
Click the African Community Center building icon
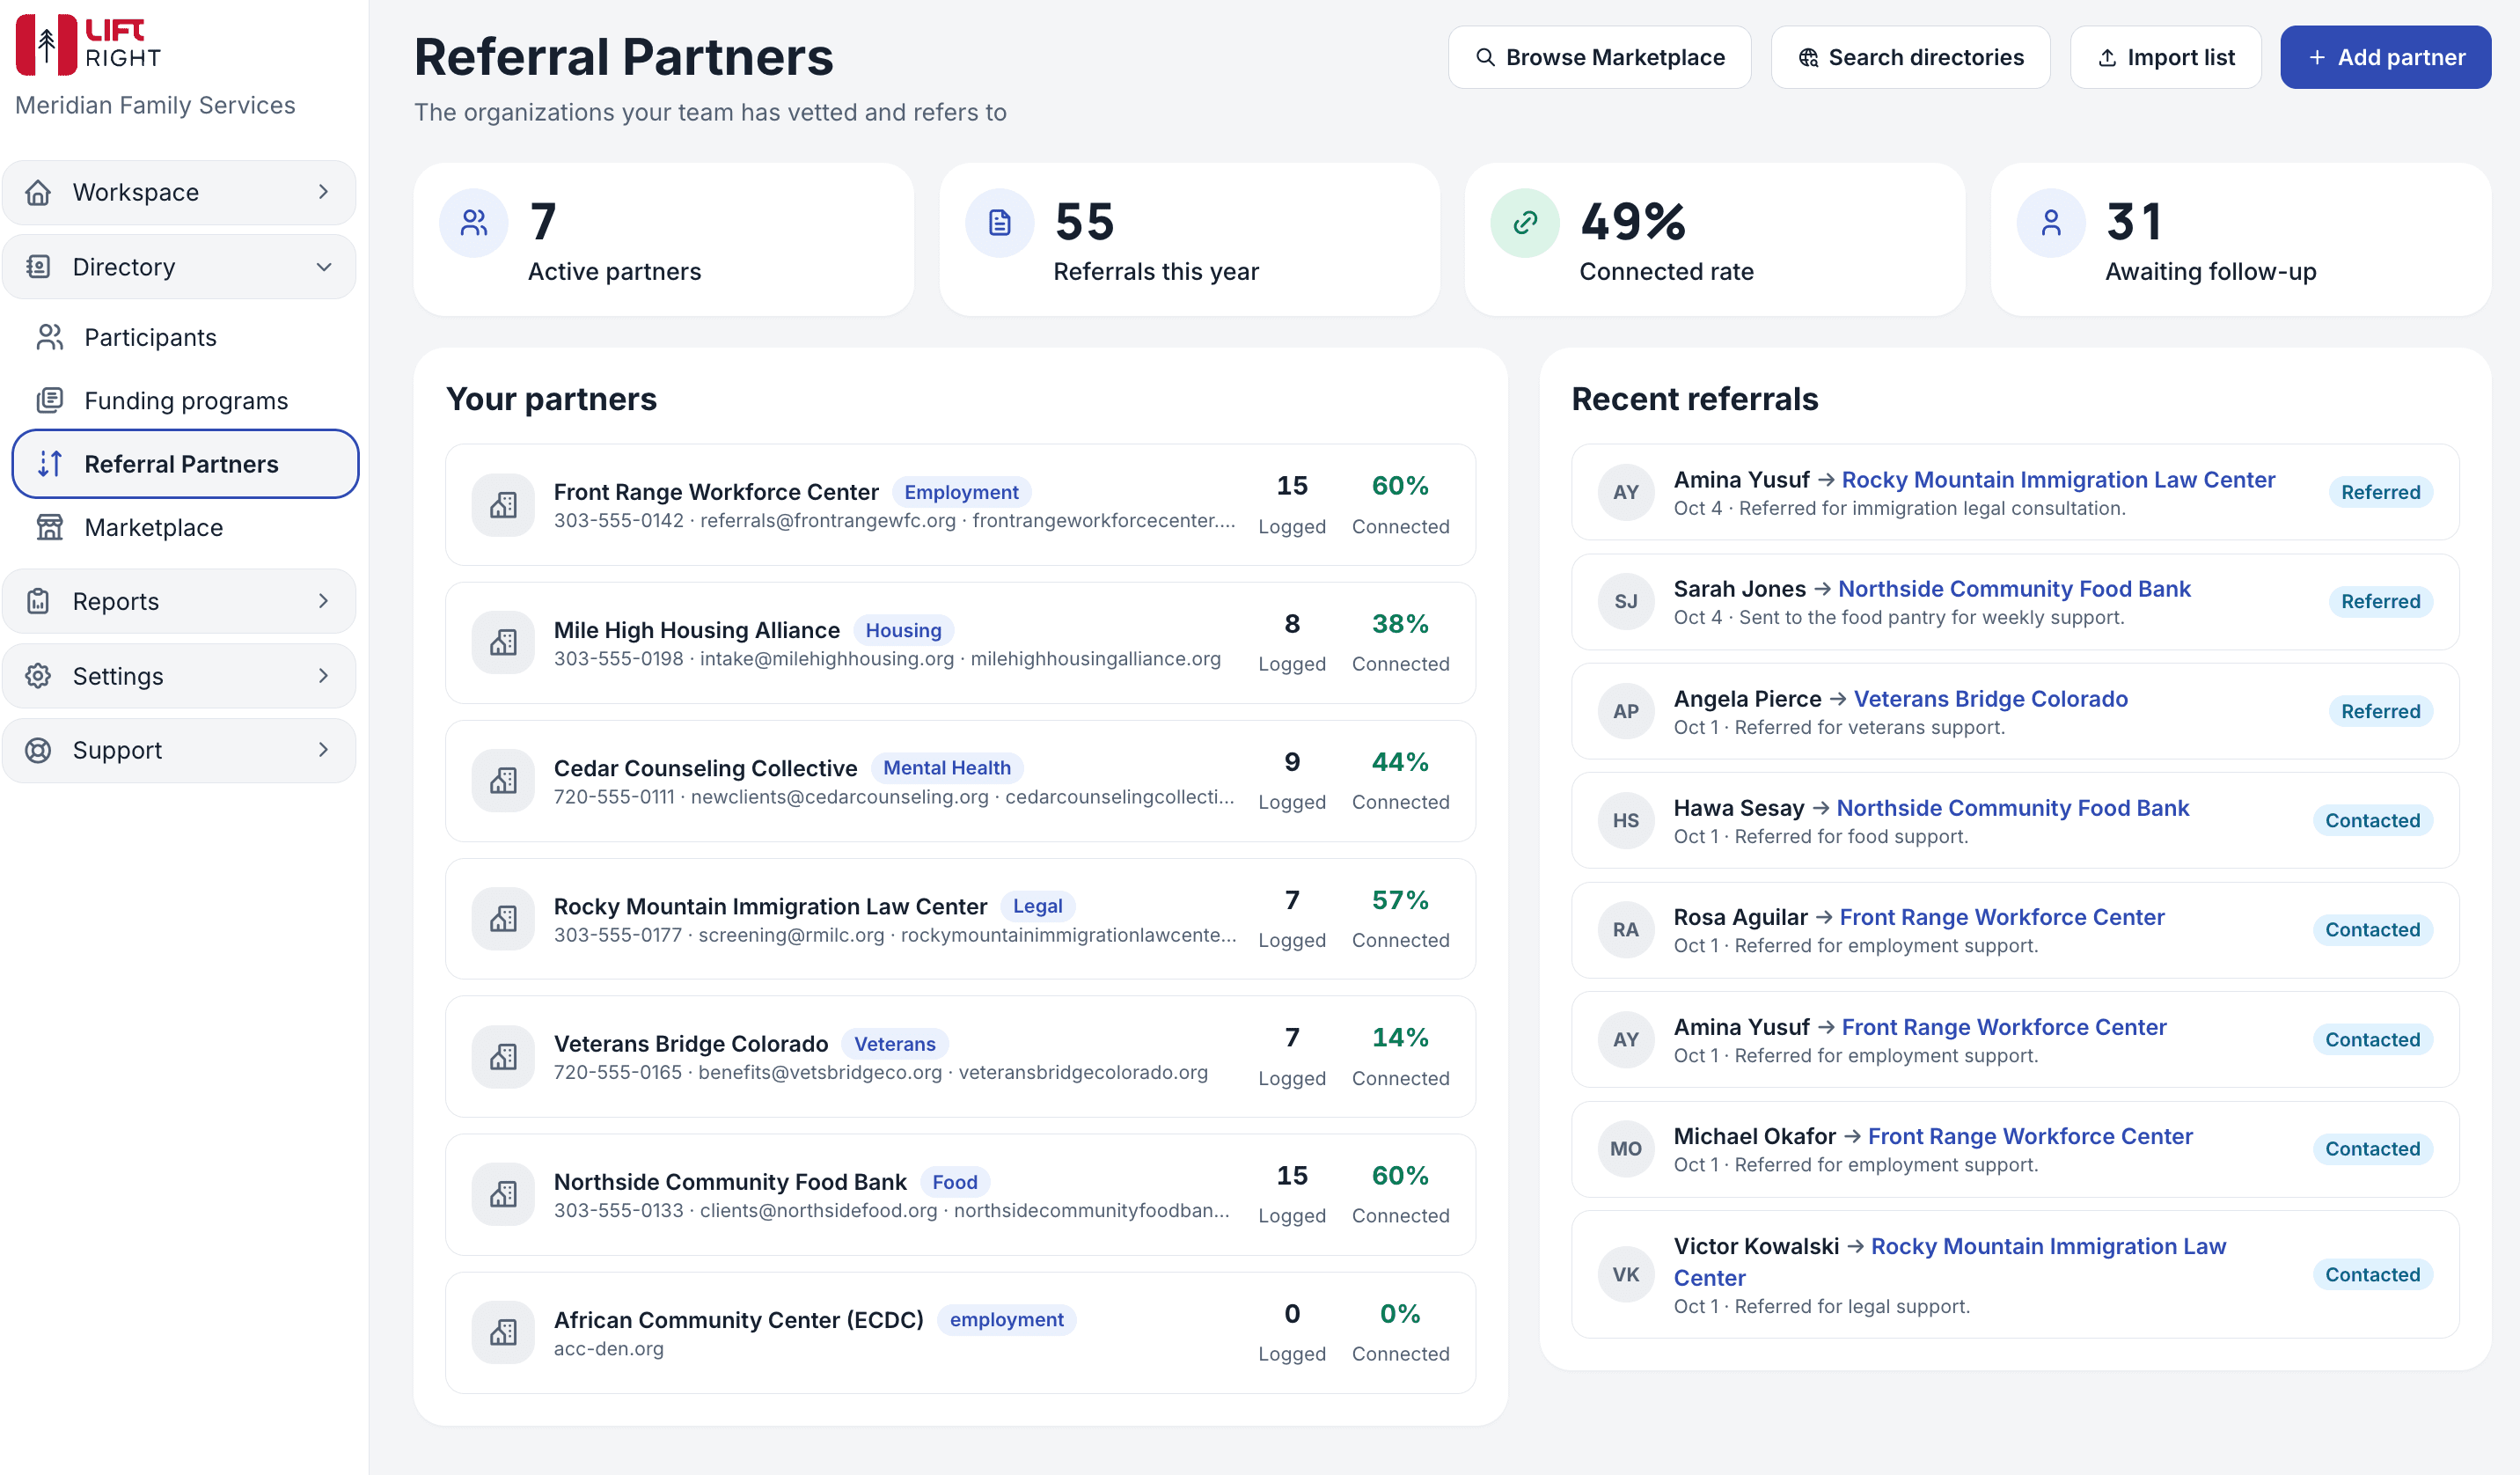[x=503, y=1333]
